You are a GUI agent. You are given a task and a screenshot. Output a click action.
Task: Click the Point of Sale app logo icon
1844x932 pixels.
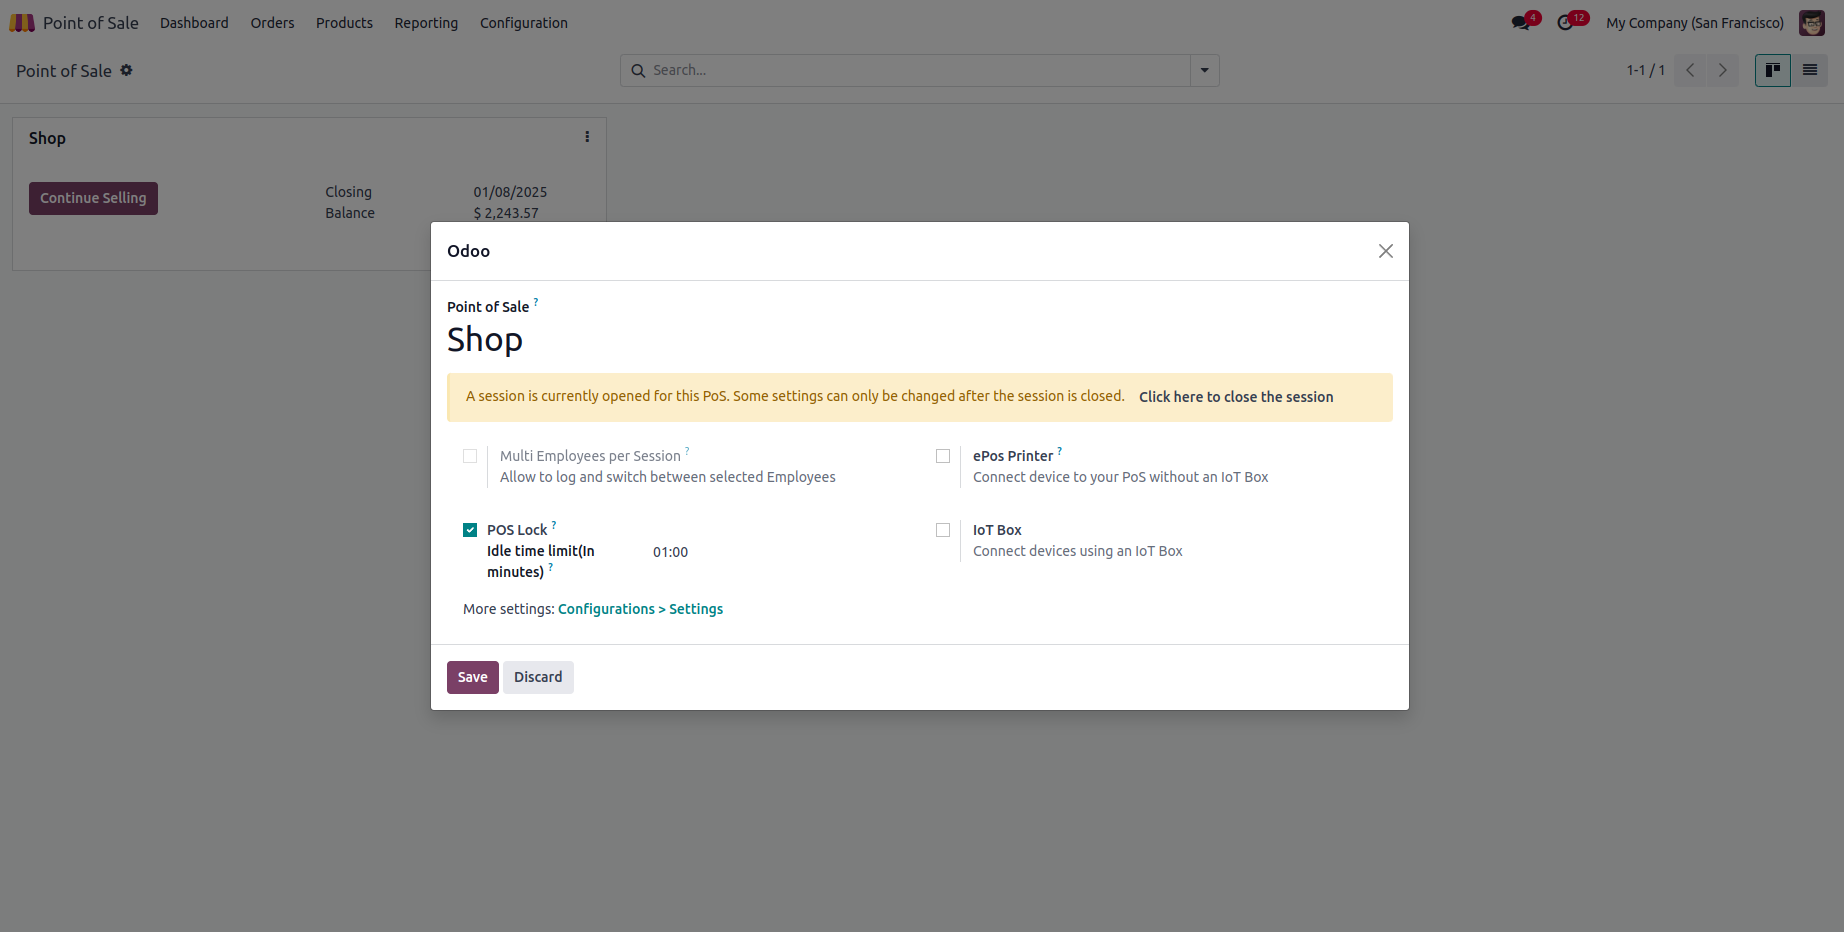click(x=22, y=22)
